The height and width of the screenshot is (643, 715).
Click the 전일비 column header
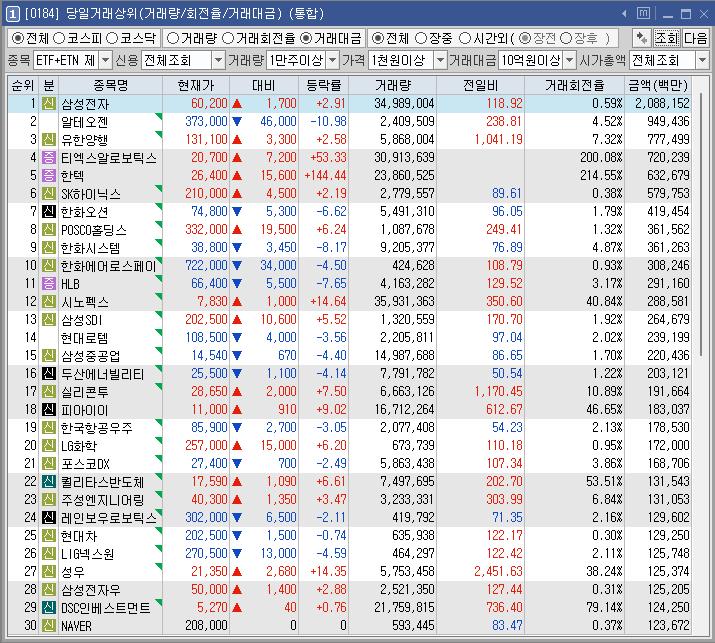tap(480, 85)
